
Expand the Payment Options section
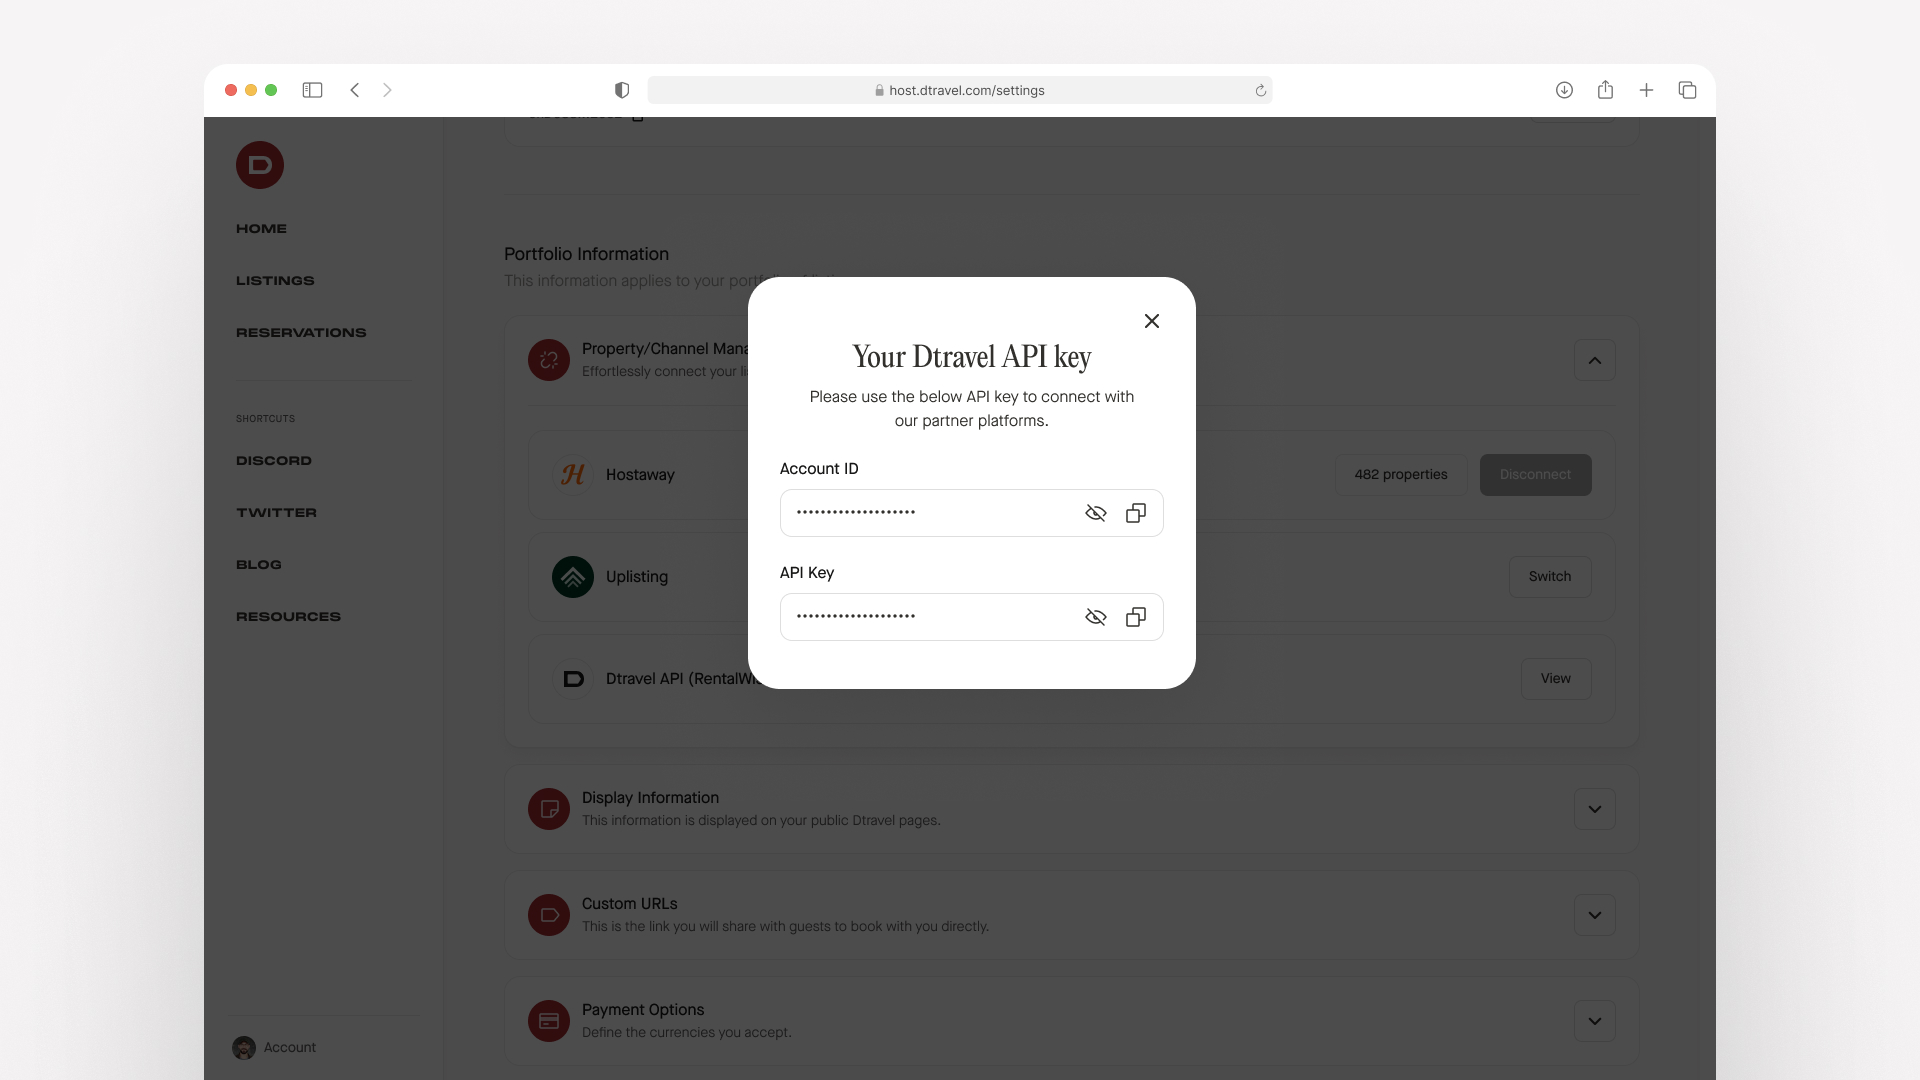coord(1595,1021)
